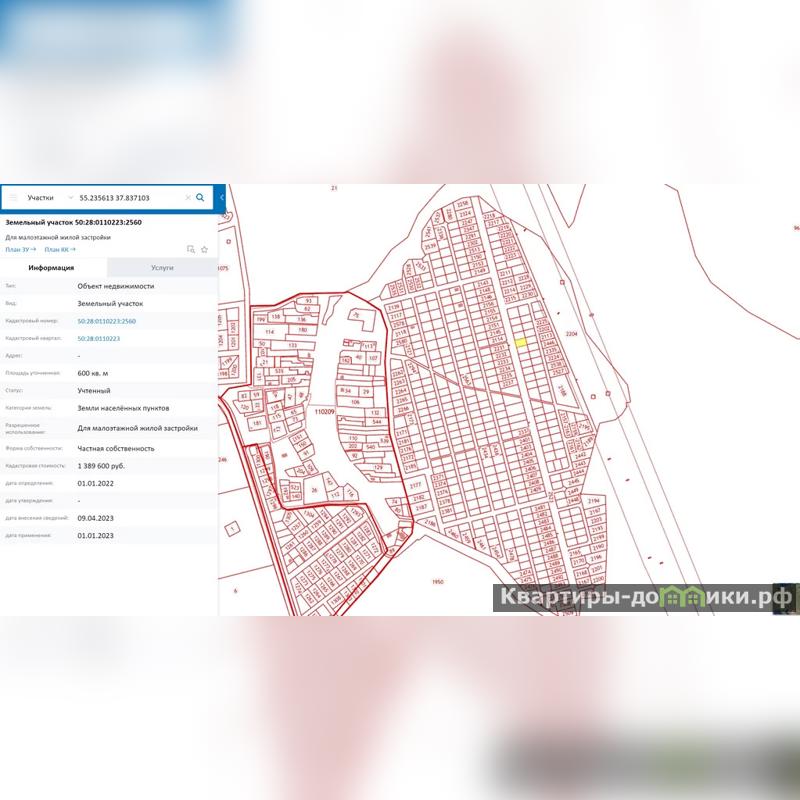
Task: Add parcel to favorites with star icon
Action: (205, 249)
